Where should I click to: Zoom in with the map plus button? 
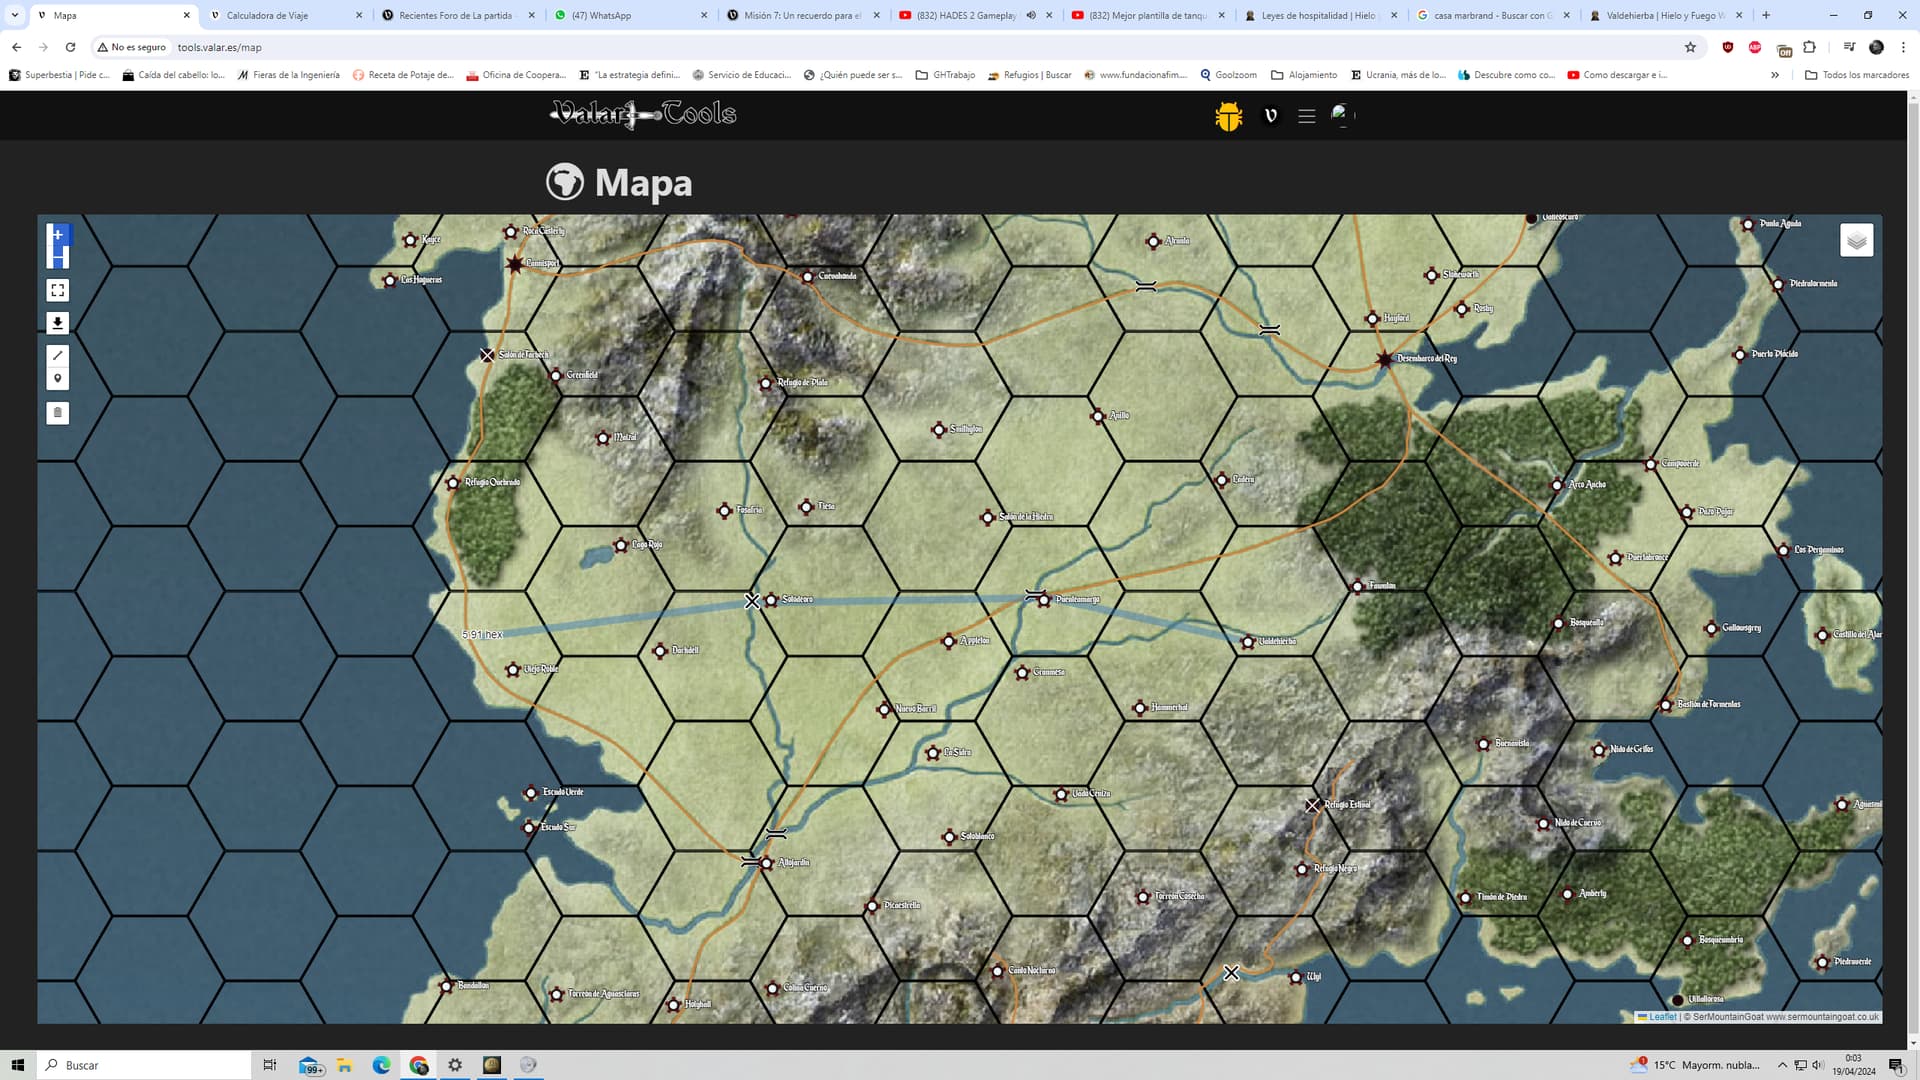click(x=58, y=235)
